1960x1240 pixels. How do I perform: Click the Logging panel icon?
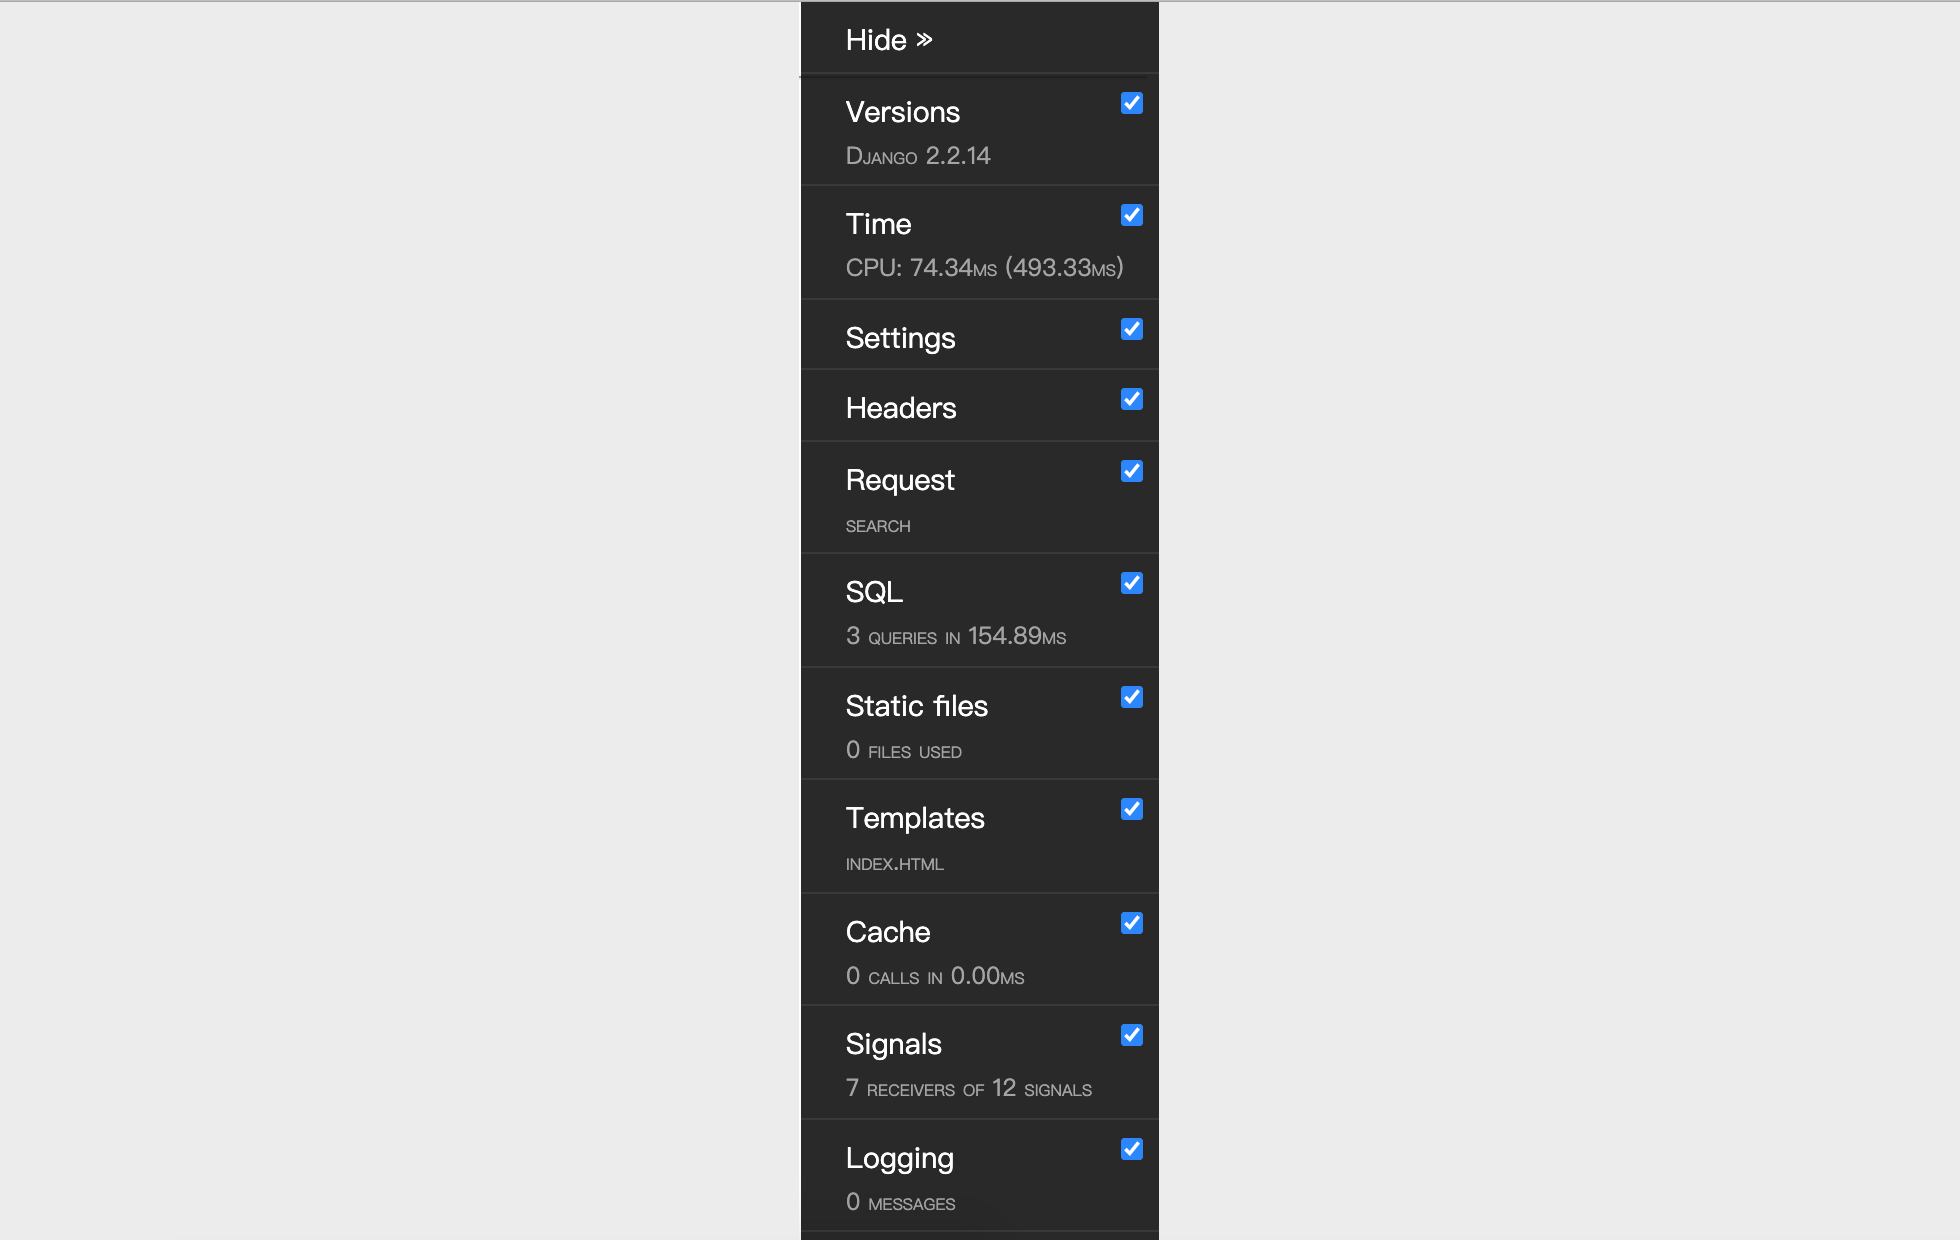[1131, 1150]
